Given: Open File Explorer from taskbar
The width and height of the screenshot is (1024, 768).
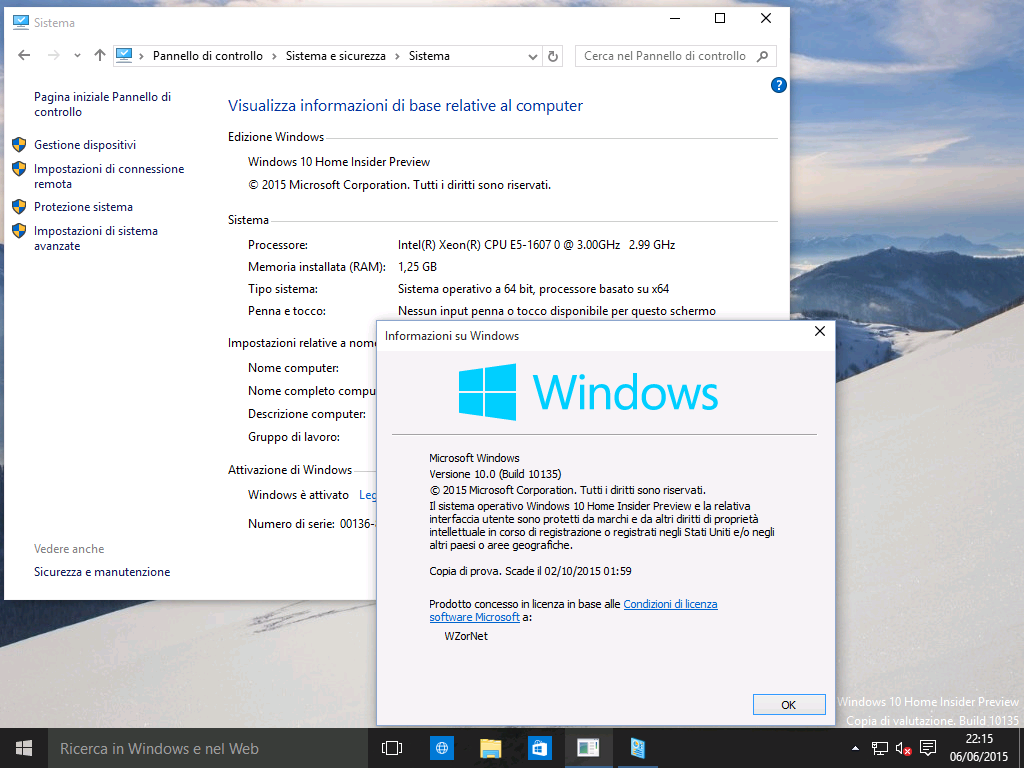Looking at the screenshot, I should click(490, 748).
